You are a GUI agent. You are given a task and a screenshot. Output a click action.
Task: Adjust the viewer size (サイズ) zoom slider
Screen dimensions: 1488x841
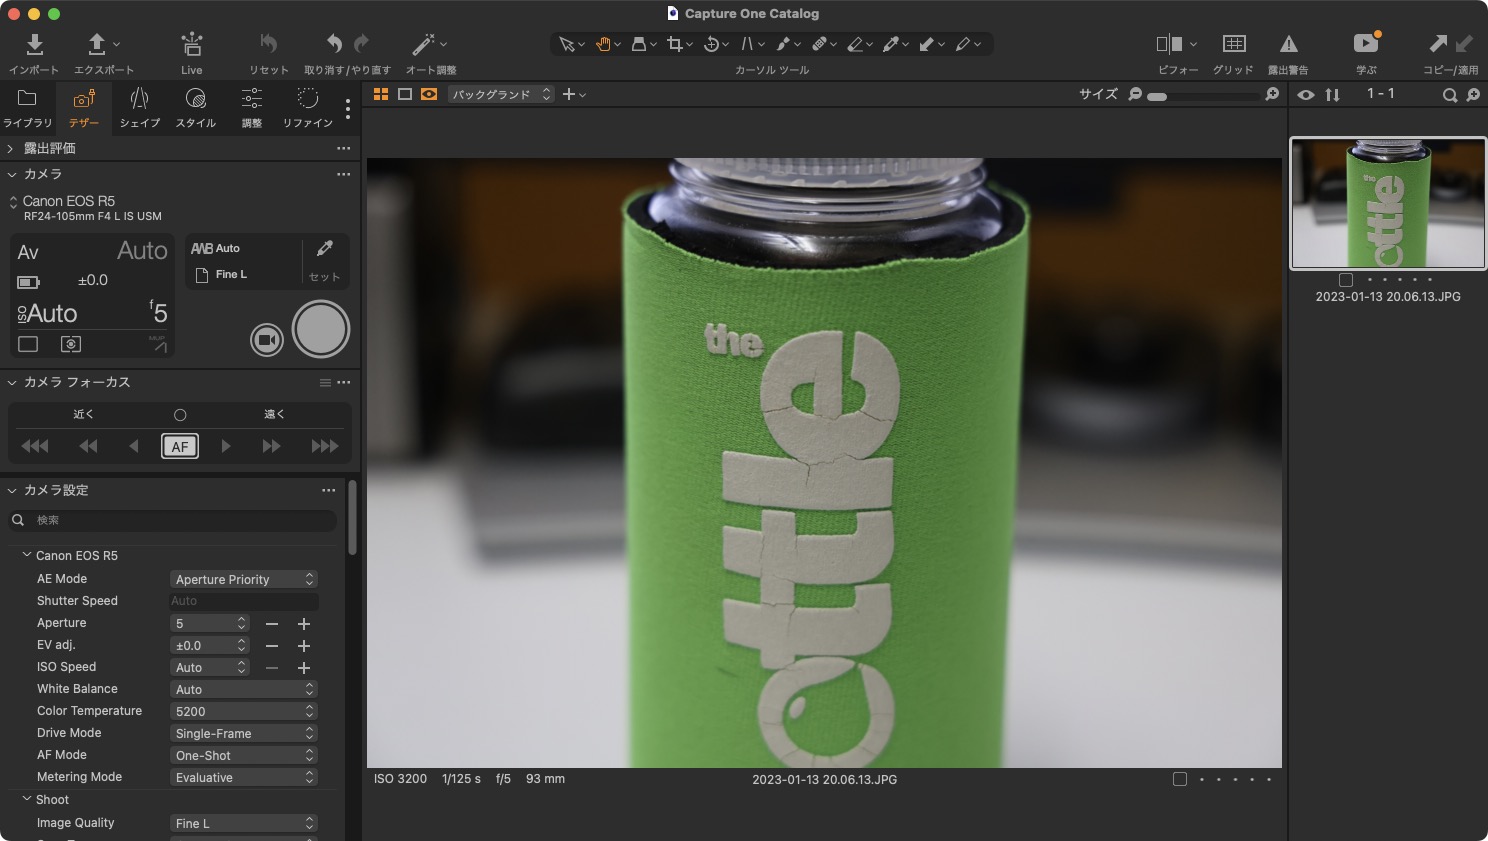click(x=1205, y=96)
